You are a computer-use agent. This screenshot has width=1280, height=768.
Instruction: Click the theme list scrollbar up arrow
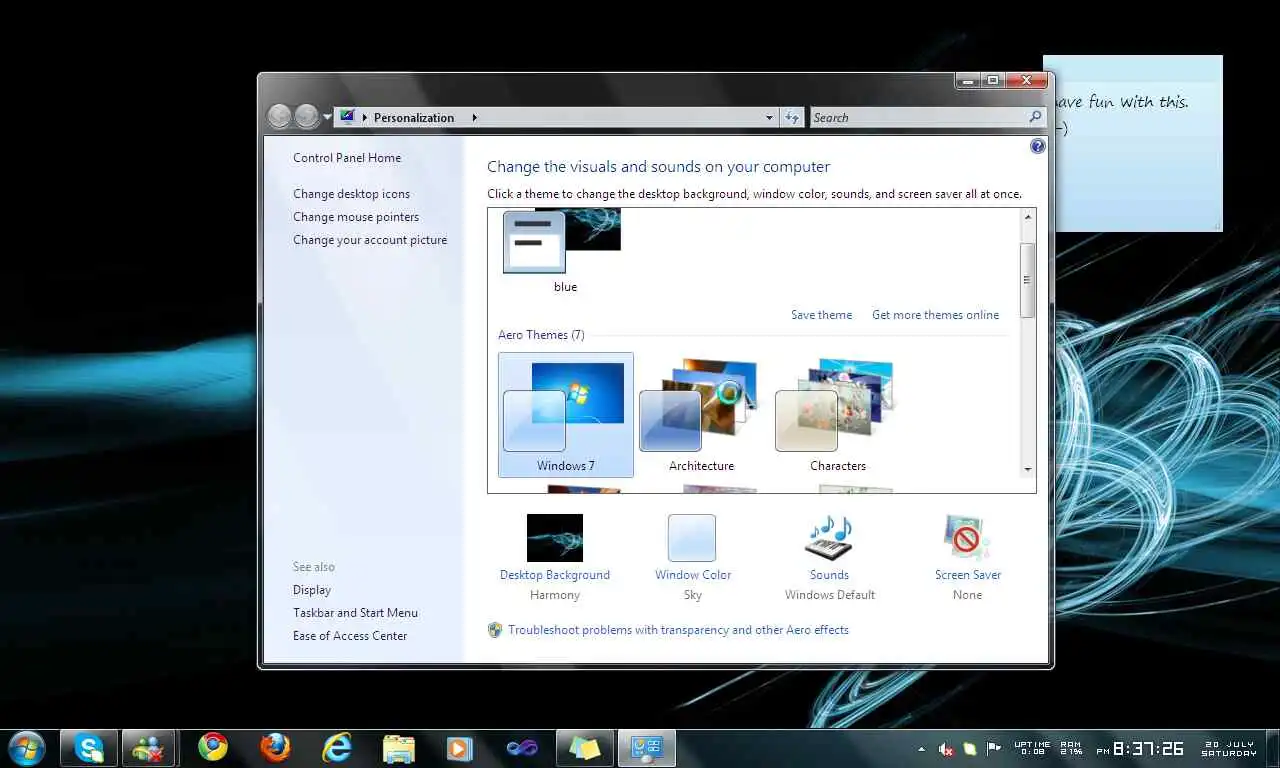pos(1027,218)
